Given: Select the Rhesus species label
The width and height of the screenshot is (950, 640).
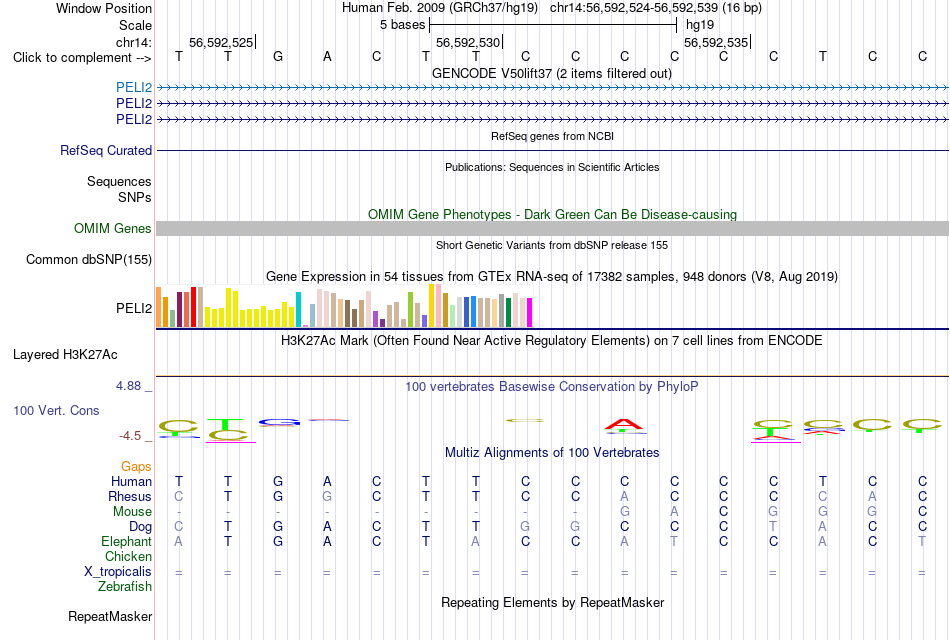Looking at the screenshot, I should pos(130,496).
